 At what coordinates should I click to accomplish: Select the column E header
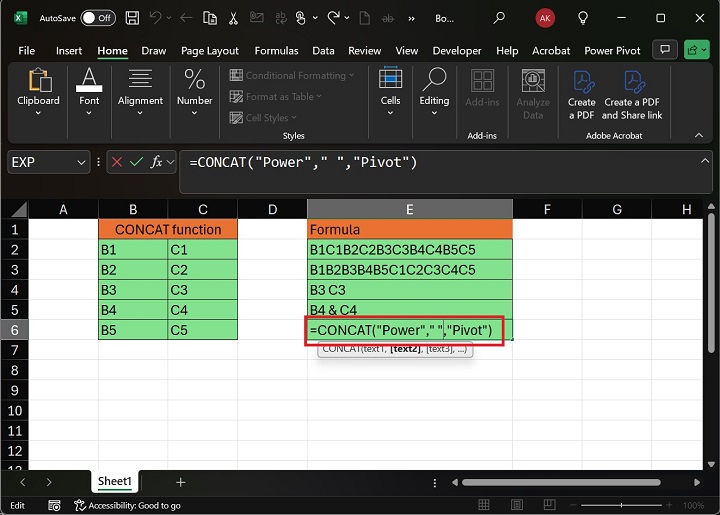tap(409, 209)
